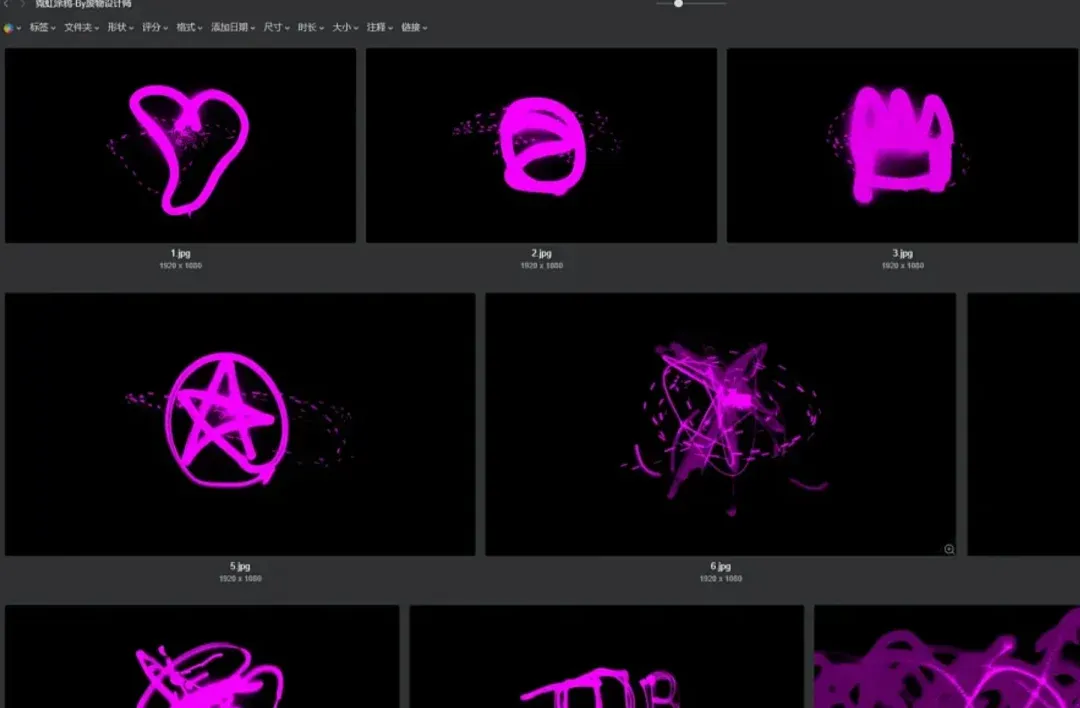Image resolution: width=1080 pixels, height=708 pixels.
Task: Expand the 文件夹 filter dropdown
Action: pyautogui.click(x=81, y=28)
